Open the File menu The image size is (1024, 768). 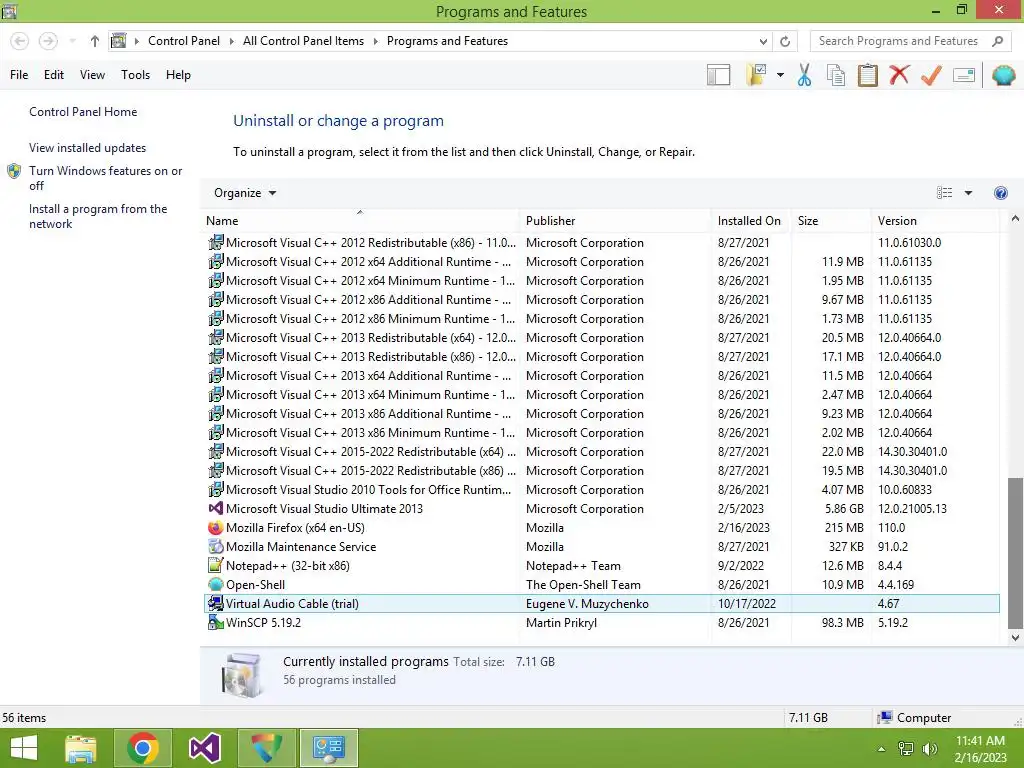pyautogui.click(x=19, y=75)
